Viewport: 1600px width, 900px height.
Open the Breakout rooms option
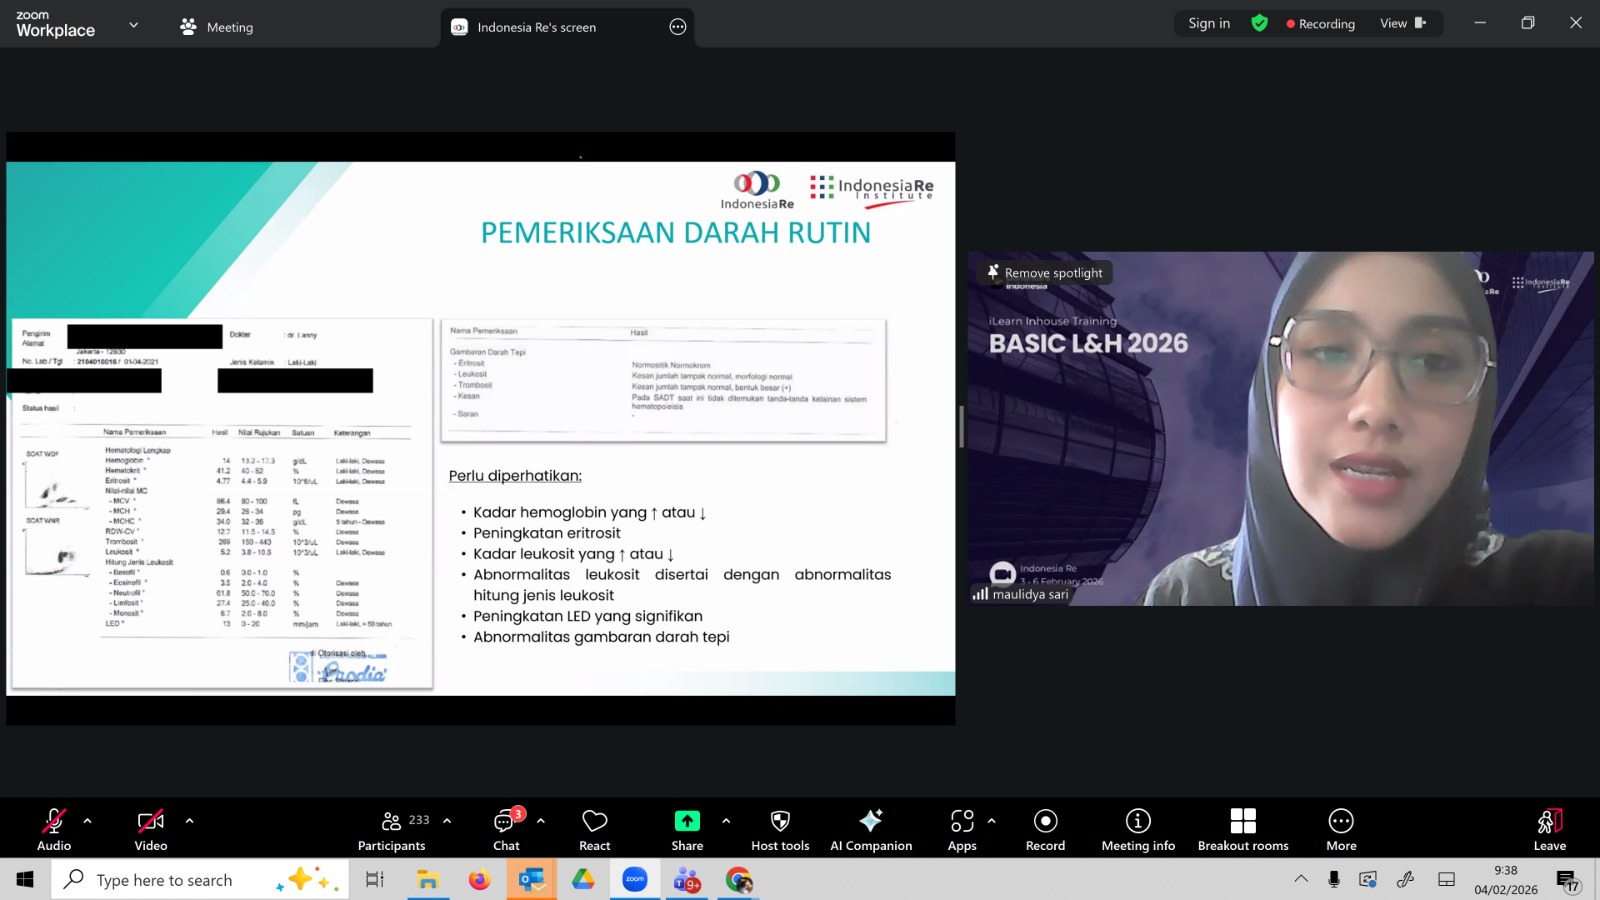[1243, 829]
